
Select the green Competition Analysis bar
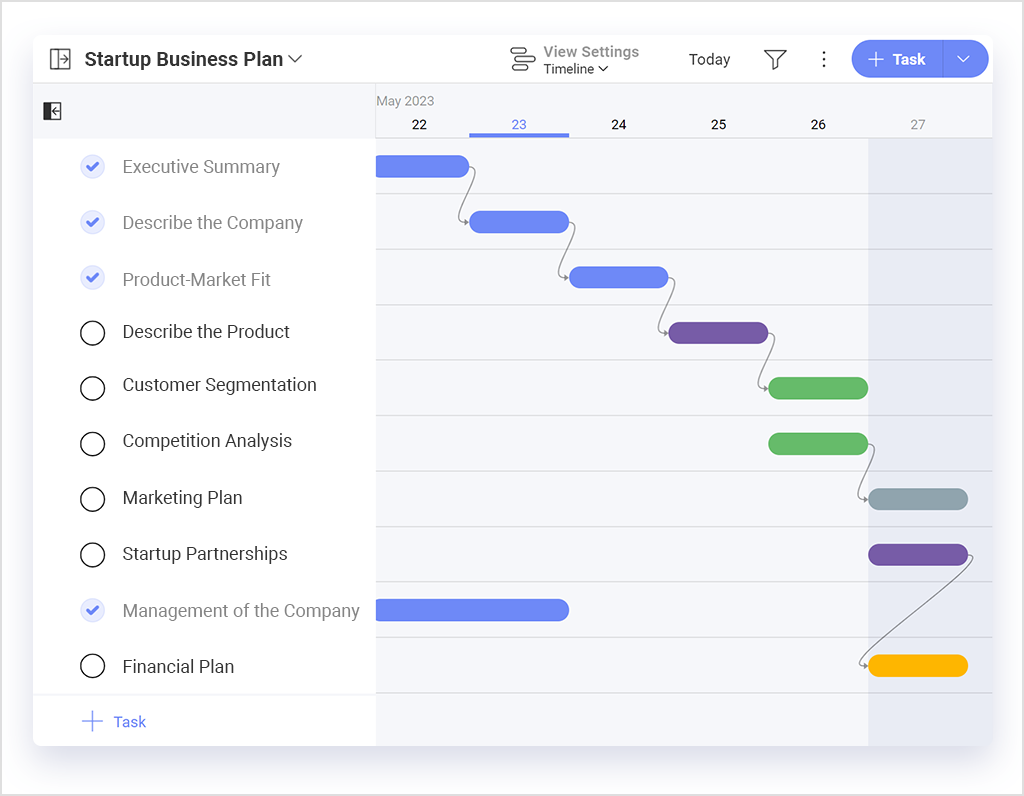817,444
